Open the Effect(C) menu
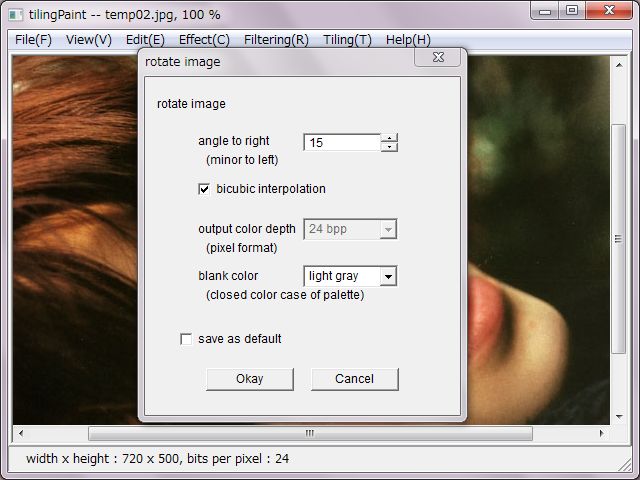This screenshot has height=480, width=640. pos(204,40)
